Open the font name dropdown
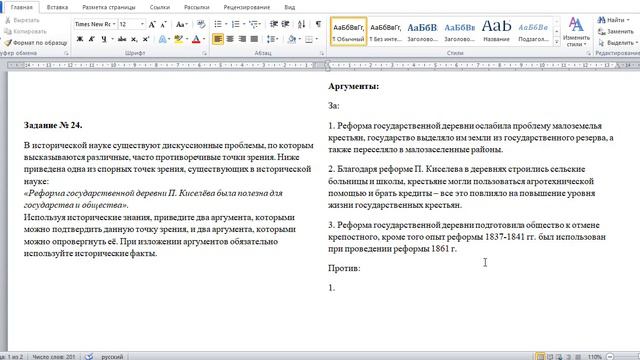The height and width of the screenshot is (360, 640). pyautogui.click(x=114, y=24)
